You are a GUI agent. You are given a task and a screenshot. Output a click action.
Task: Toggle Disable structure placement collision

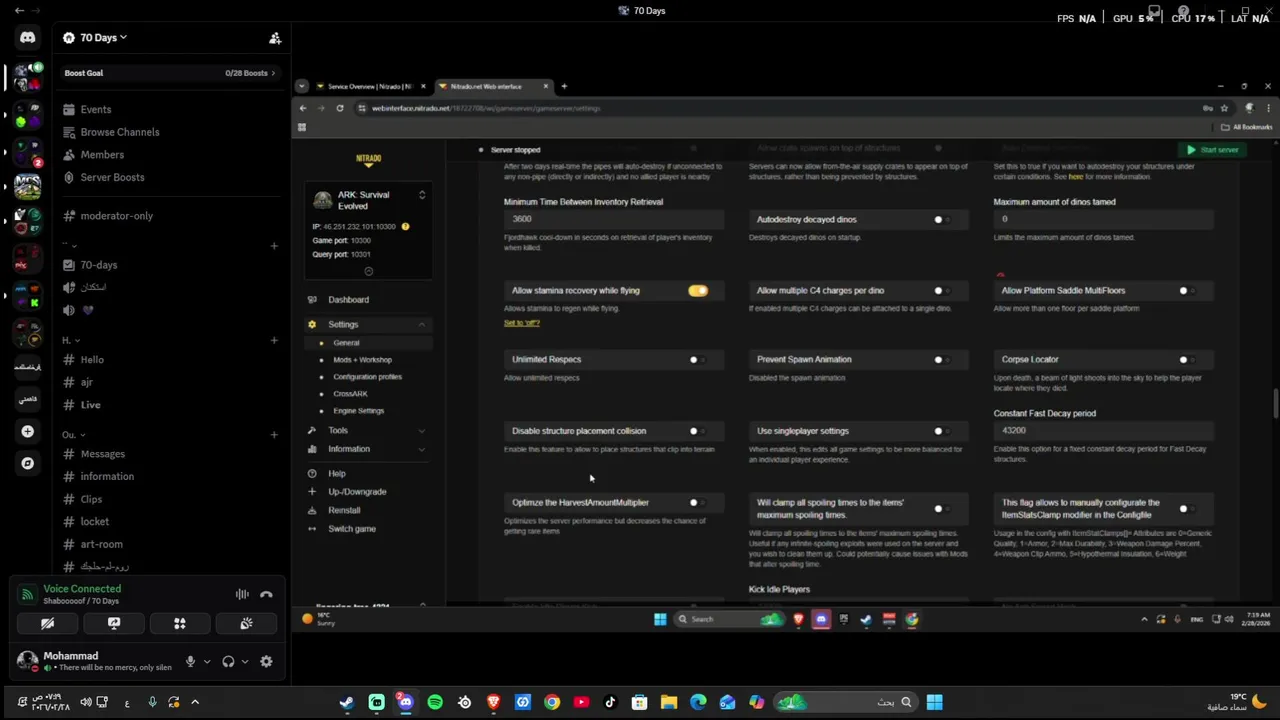tap(697, 431)
